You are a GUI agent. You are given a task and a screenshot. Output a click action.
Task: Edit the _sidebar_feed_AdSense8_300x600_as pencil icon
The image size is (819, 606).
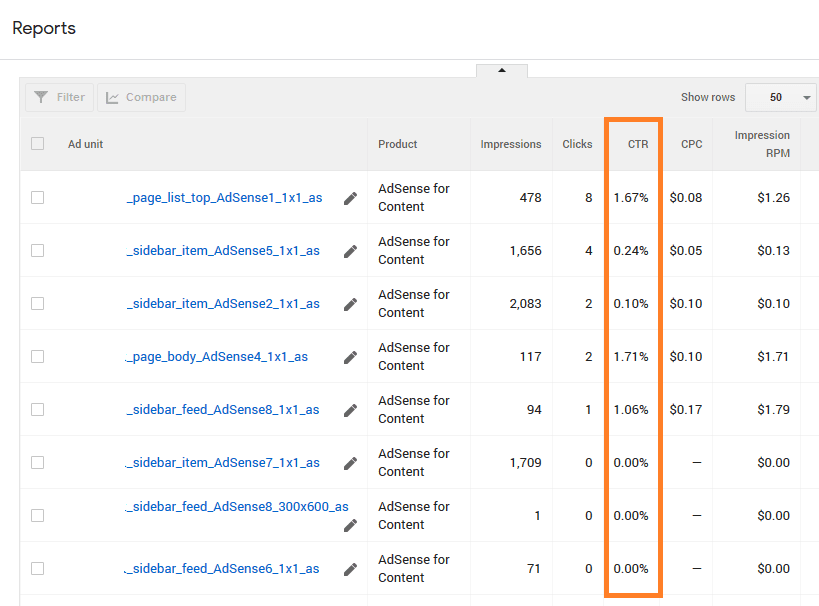point(350,525)
